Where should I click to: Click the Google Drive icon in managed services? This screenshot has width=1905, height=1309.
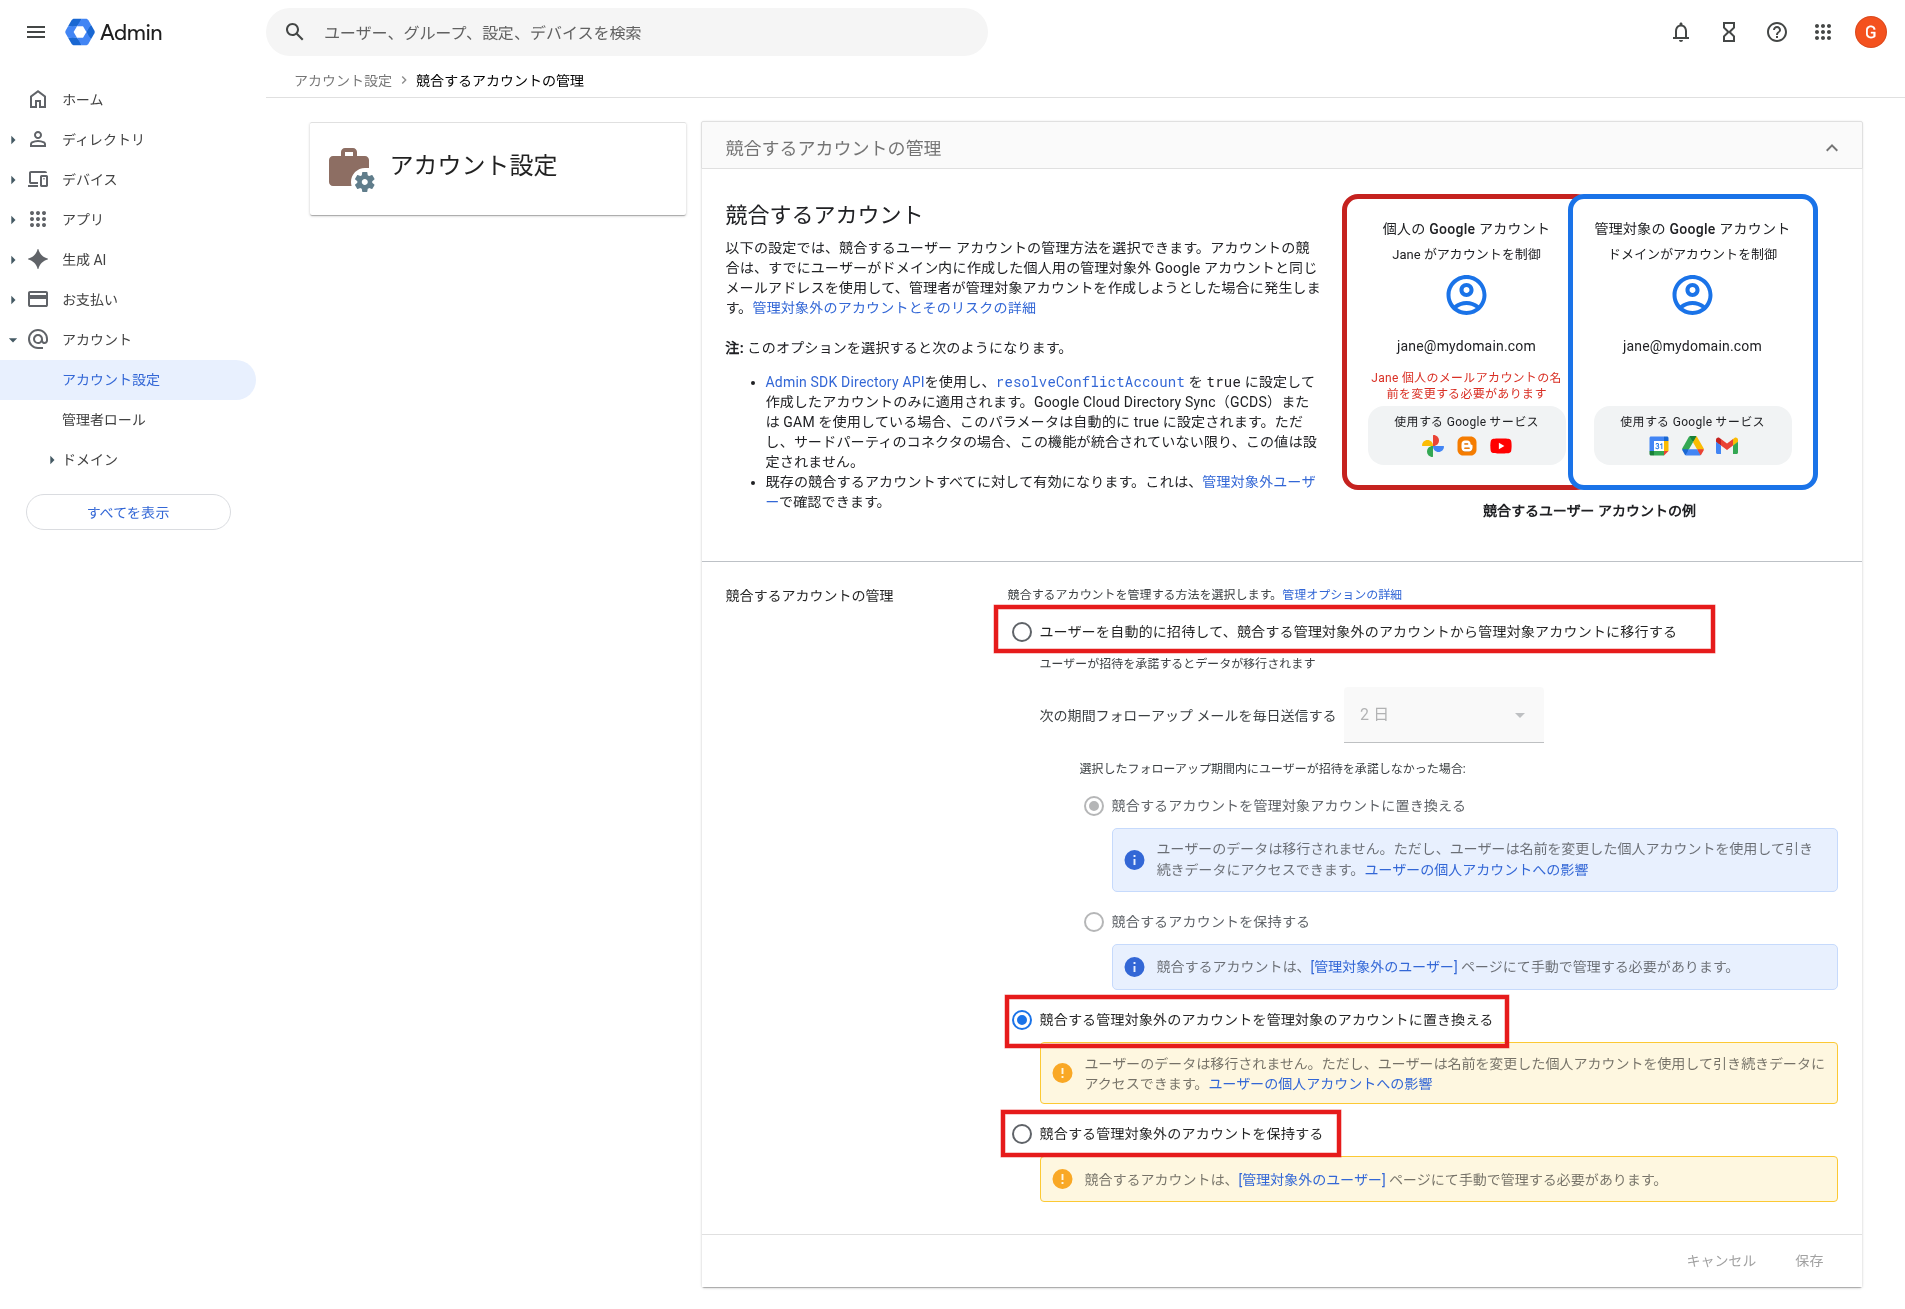[x=1693, y=447]
